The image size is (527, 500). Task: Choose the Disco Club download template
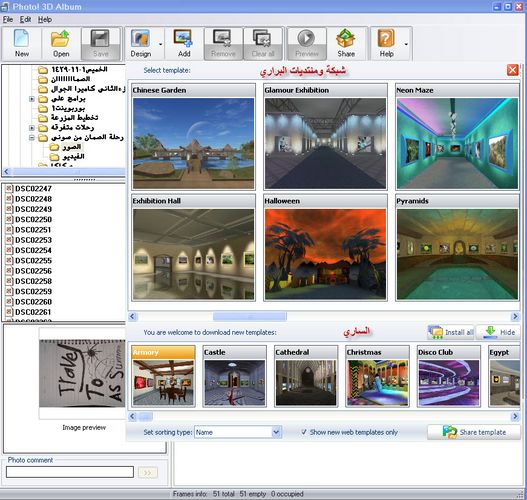click(449, 376)
